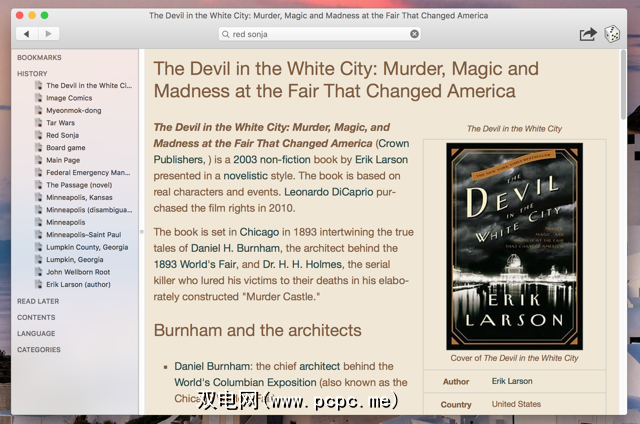The height and width of the screenshot is (424, 640).
Task: Select 'Minneapolis (disambigua...' in history
Action: click(x=89, y=210)
